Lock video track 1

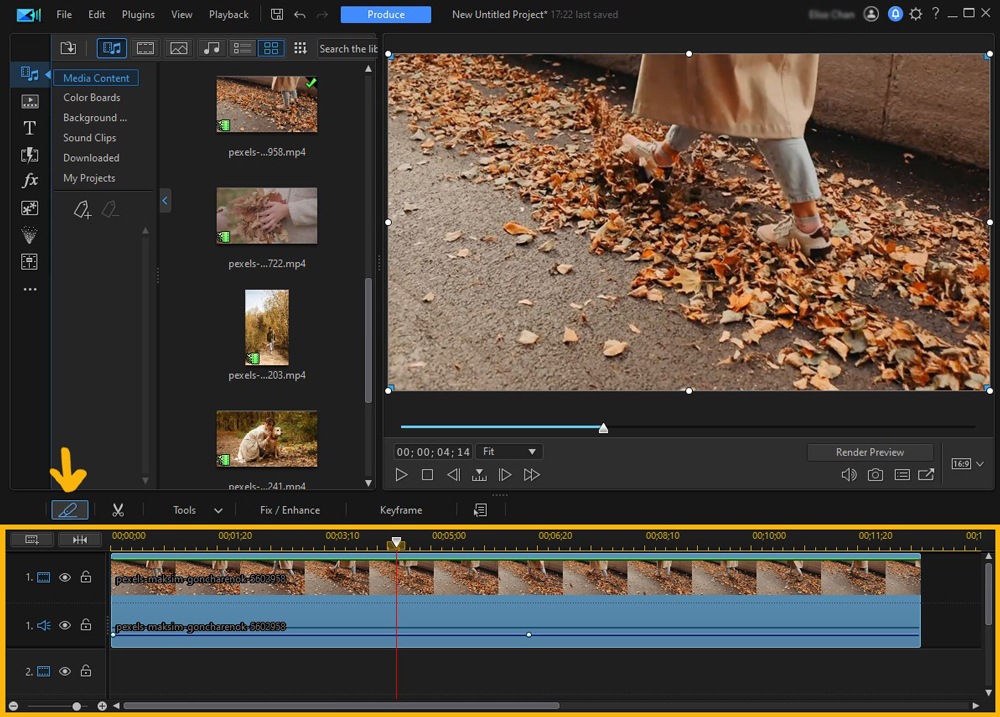click(85, 577)
